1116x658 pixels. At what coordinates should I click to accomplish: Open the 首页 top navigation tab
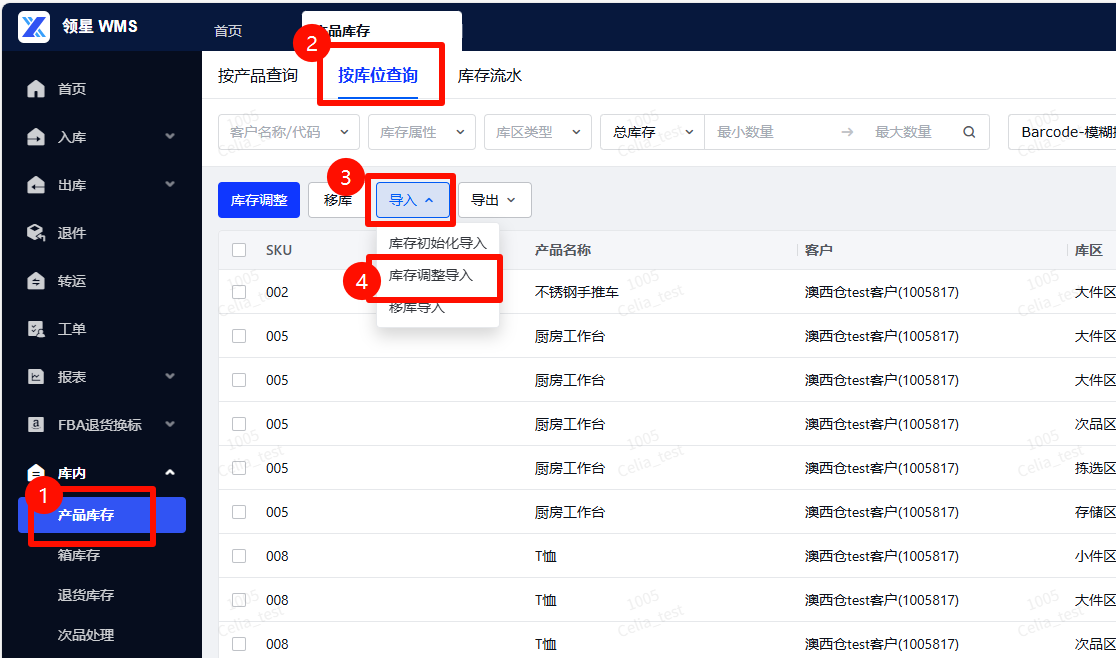[228, 31]
